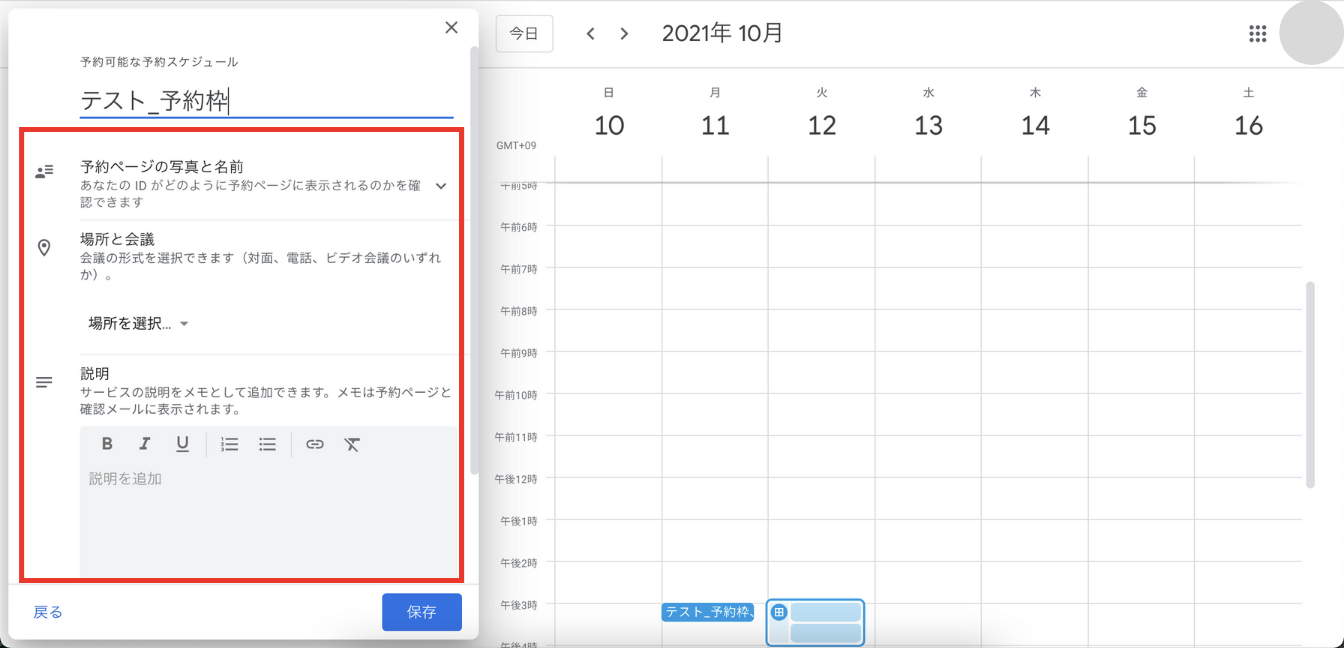Go to previous week arrow
Viewport: 1344px width, 648px height.
point(591,34)
